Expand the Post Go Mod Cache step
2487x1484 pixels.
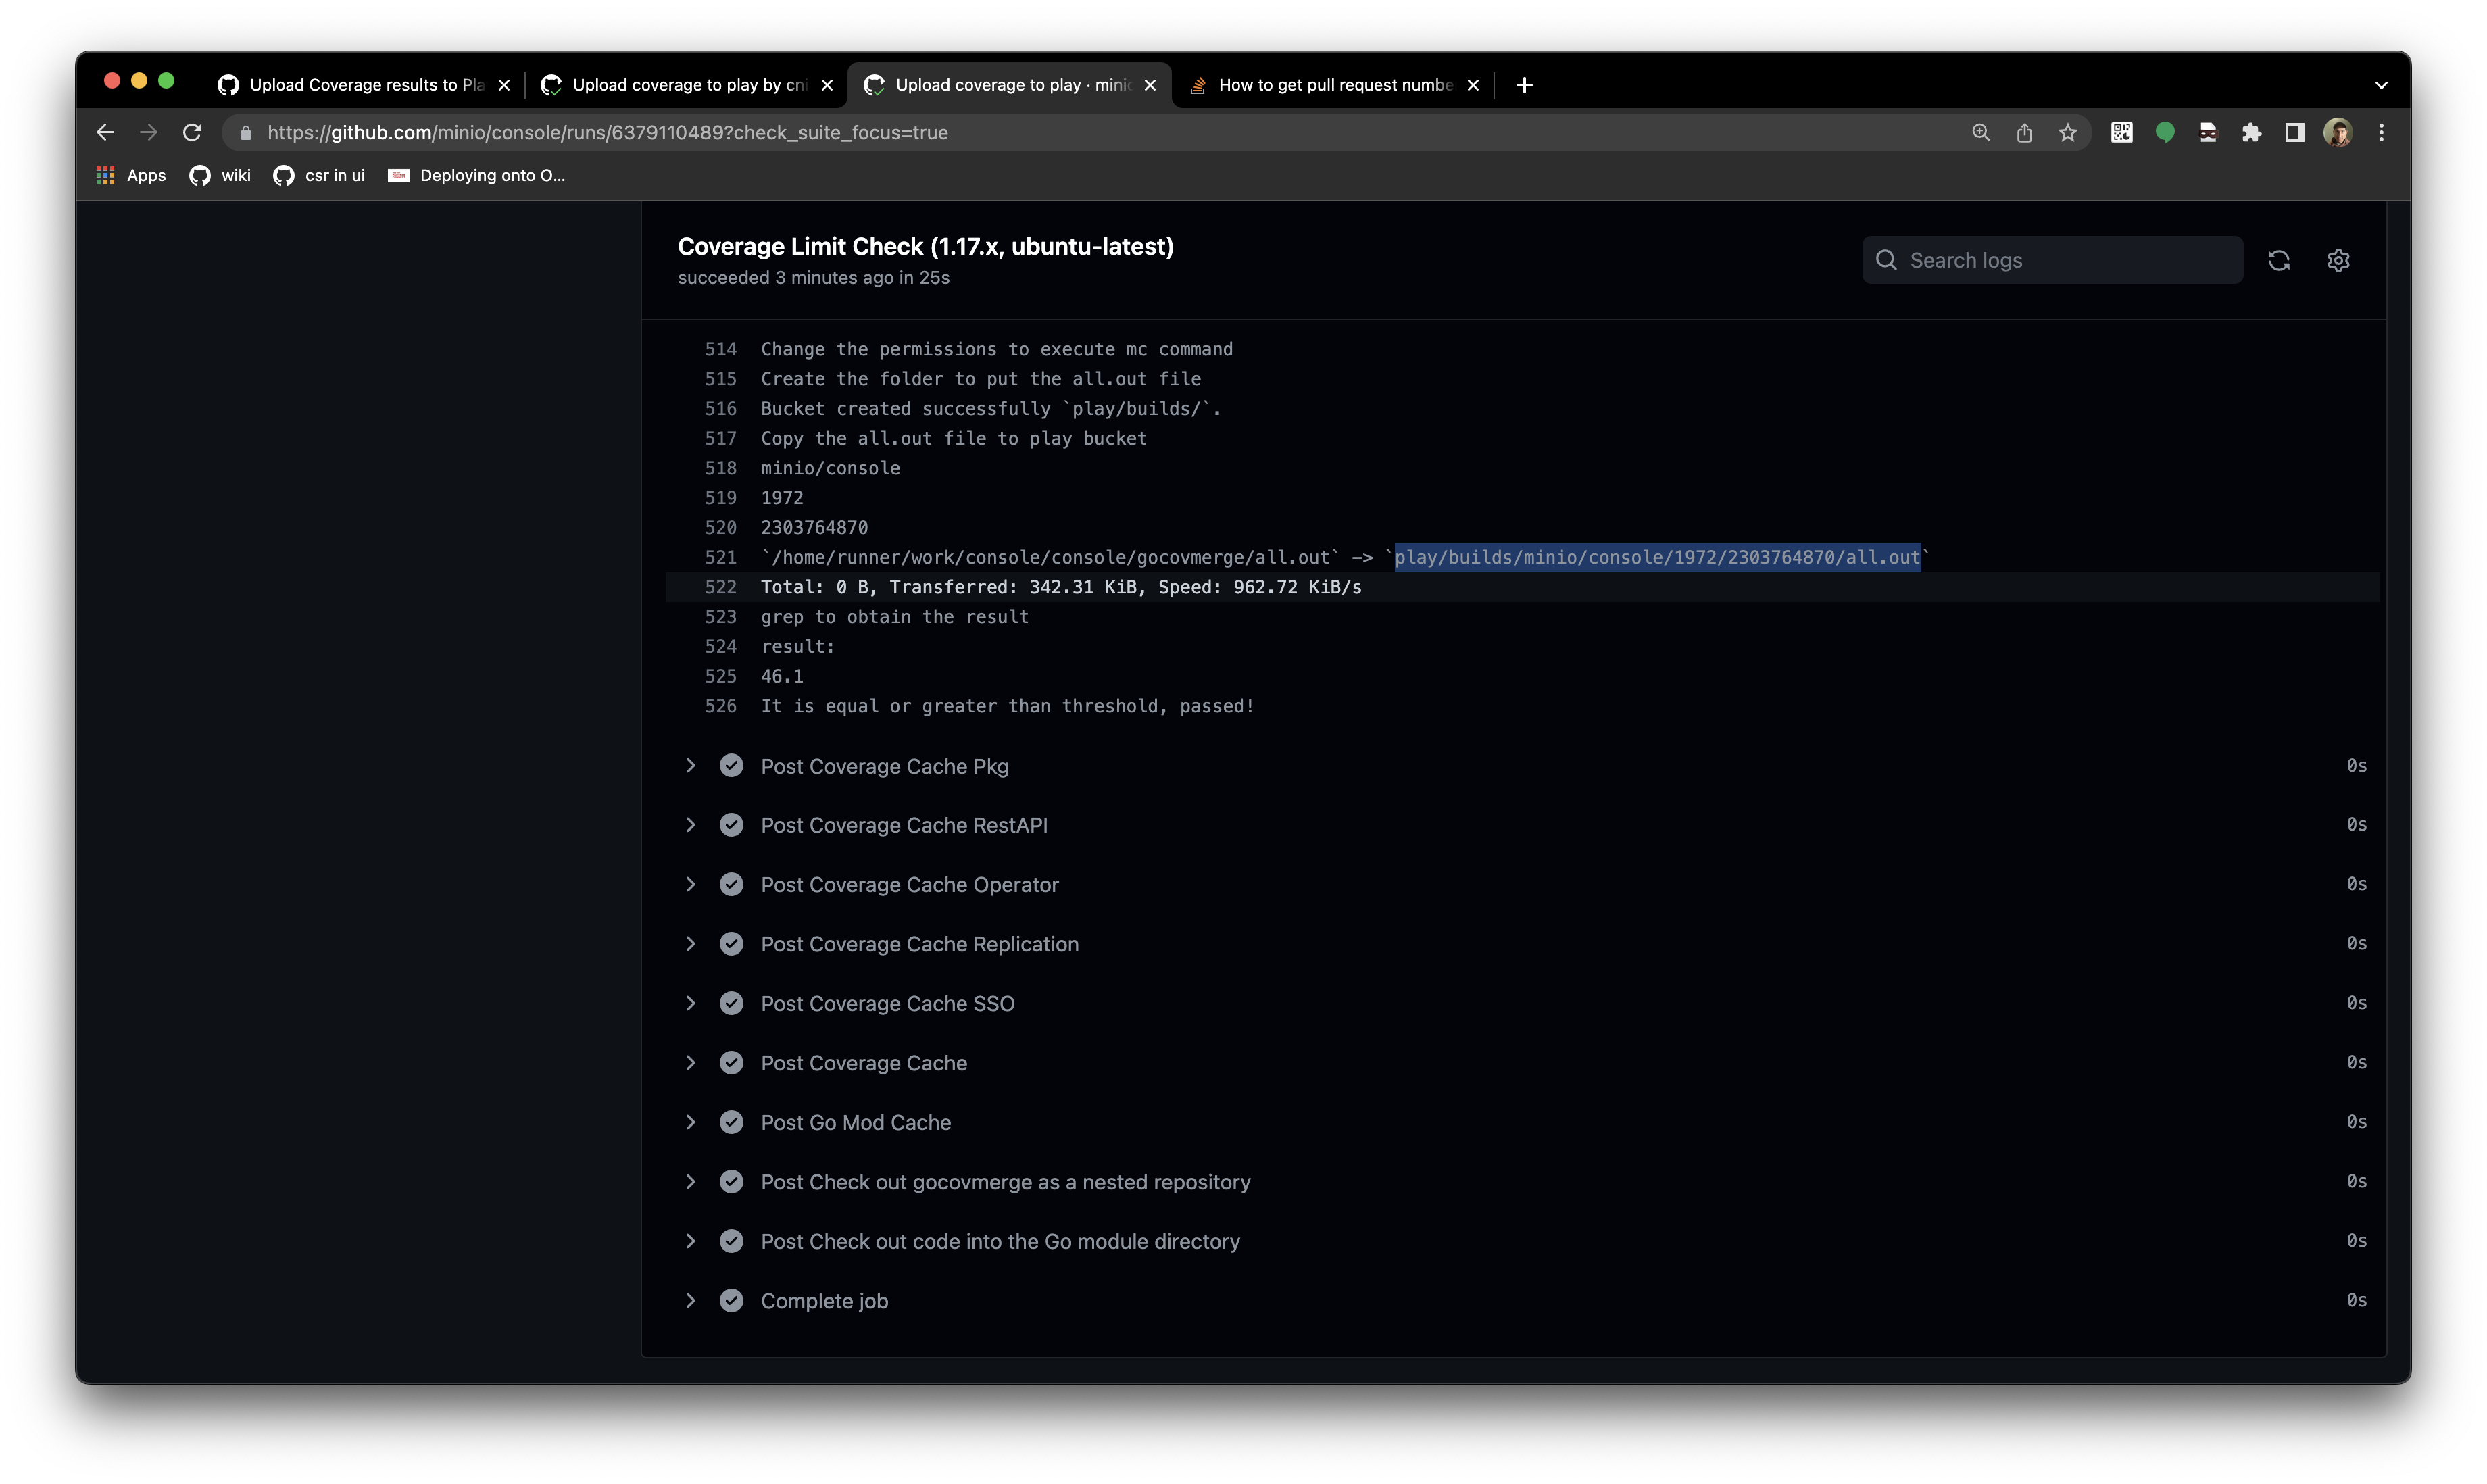(690, 1122)
